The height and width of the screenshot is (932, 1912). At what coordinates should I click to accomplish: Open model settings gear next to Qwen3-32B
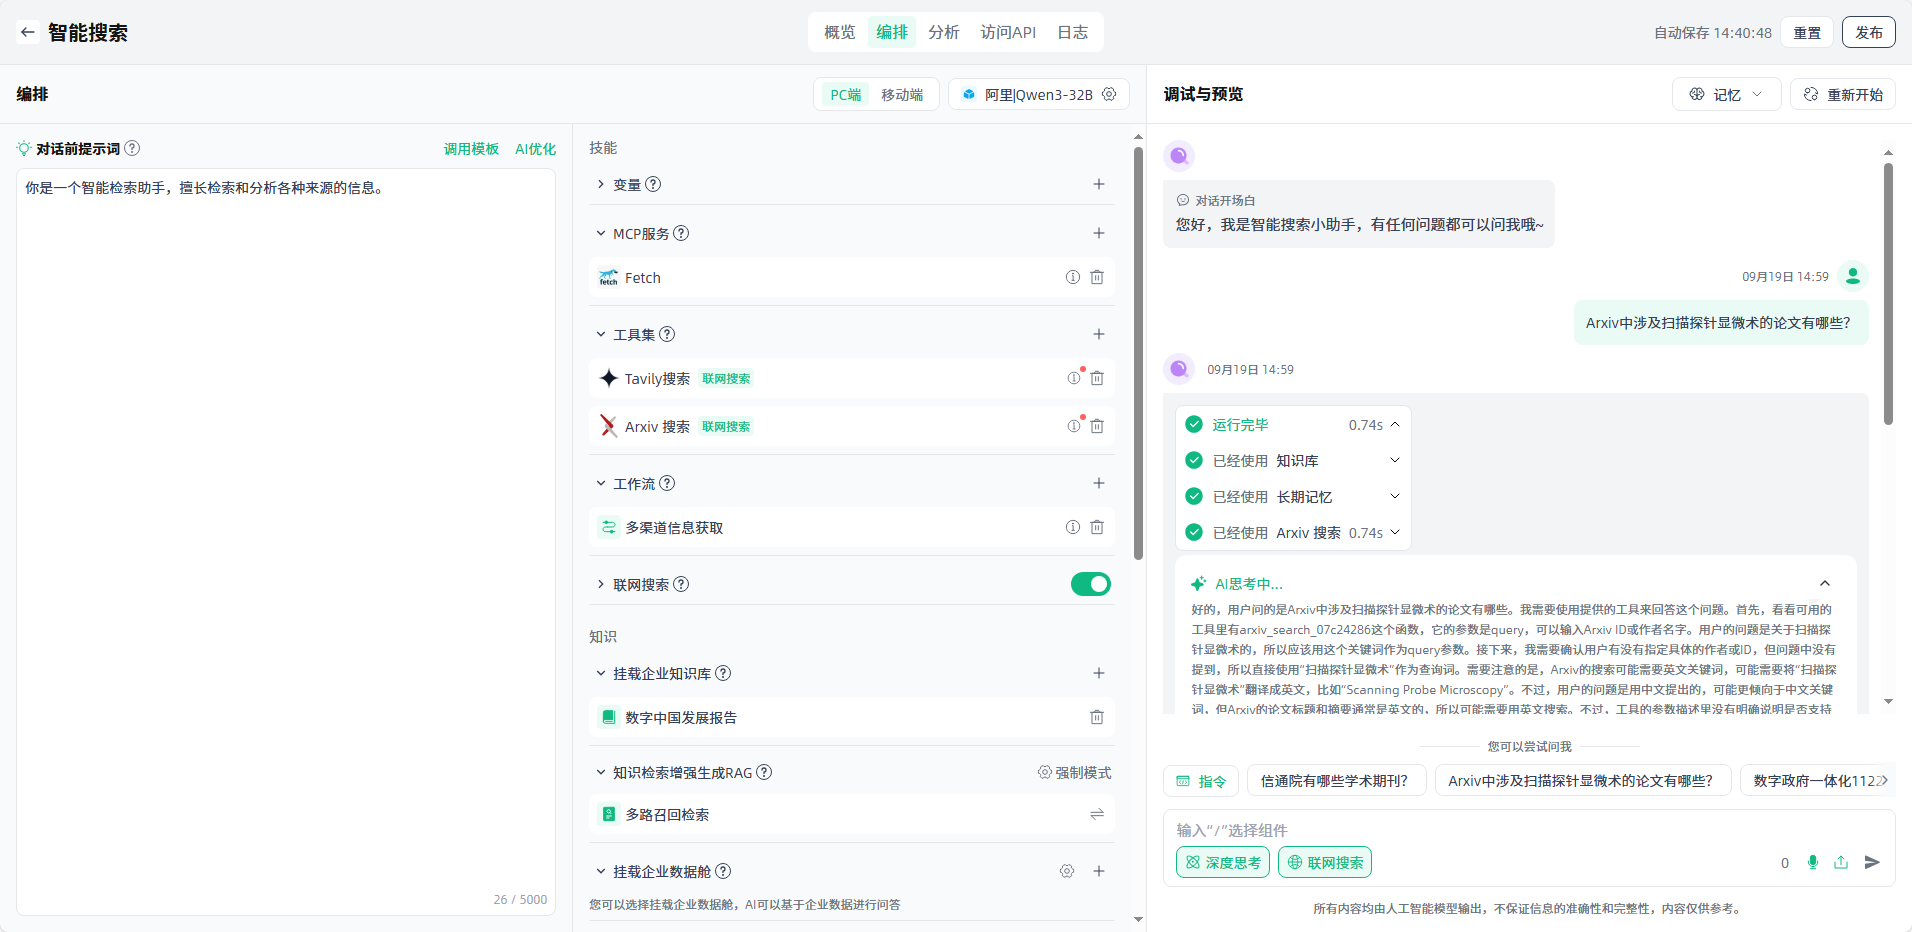pos(1109,94)
